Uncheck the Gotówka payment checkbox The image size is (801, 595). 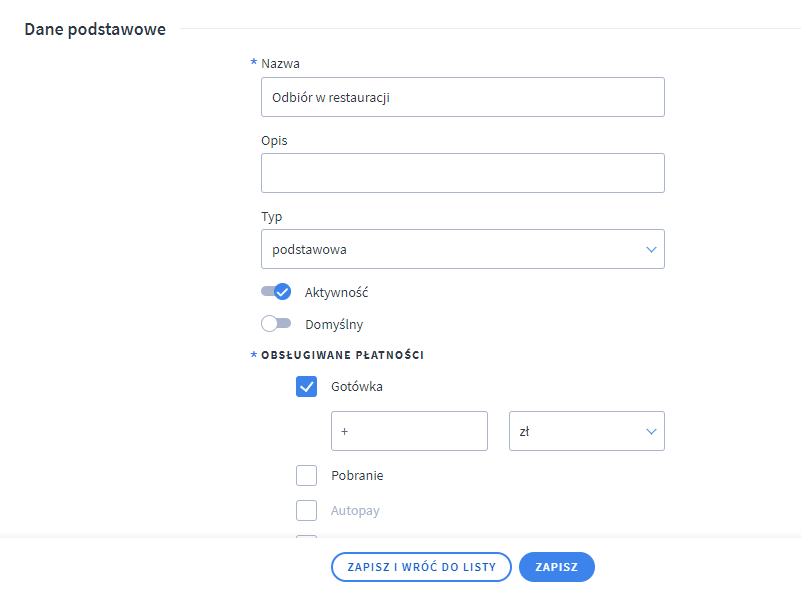tap(307, 387)
